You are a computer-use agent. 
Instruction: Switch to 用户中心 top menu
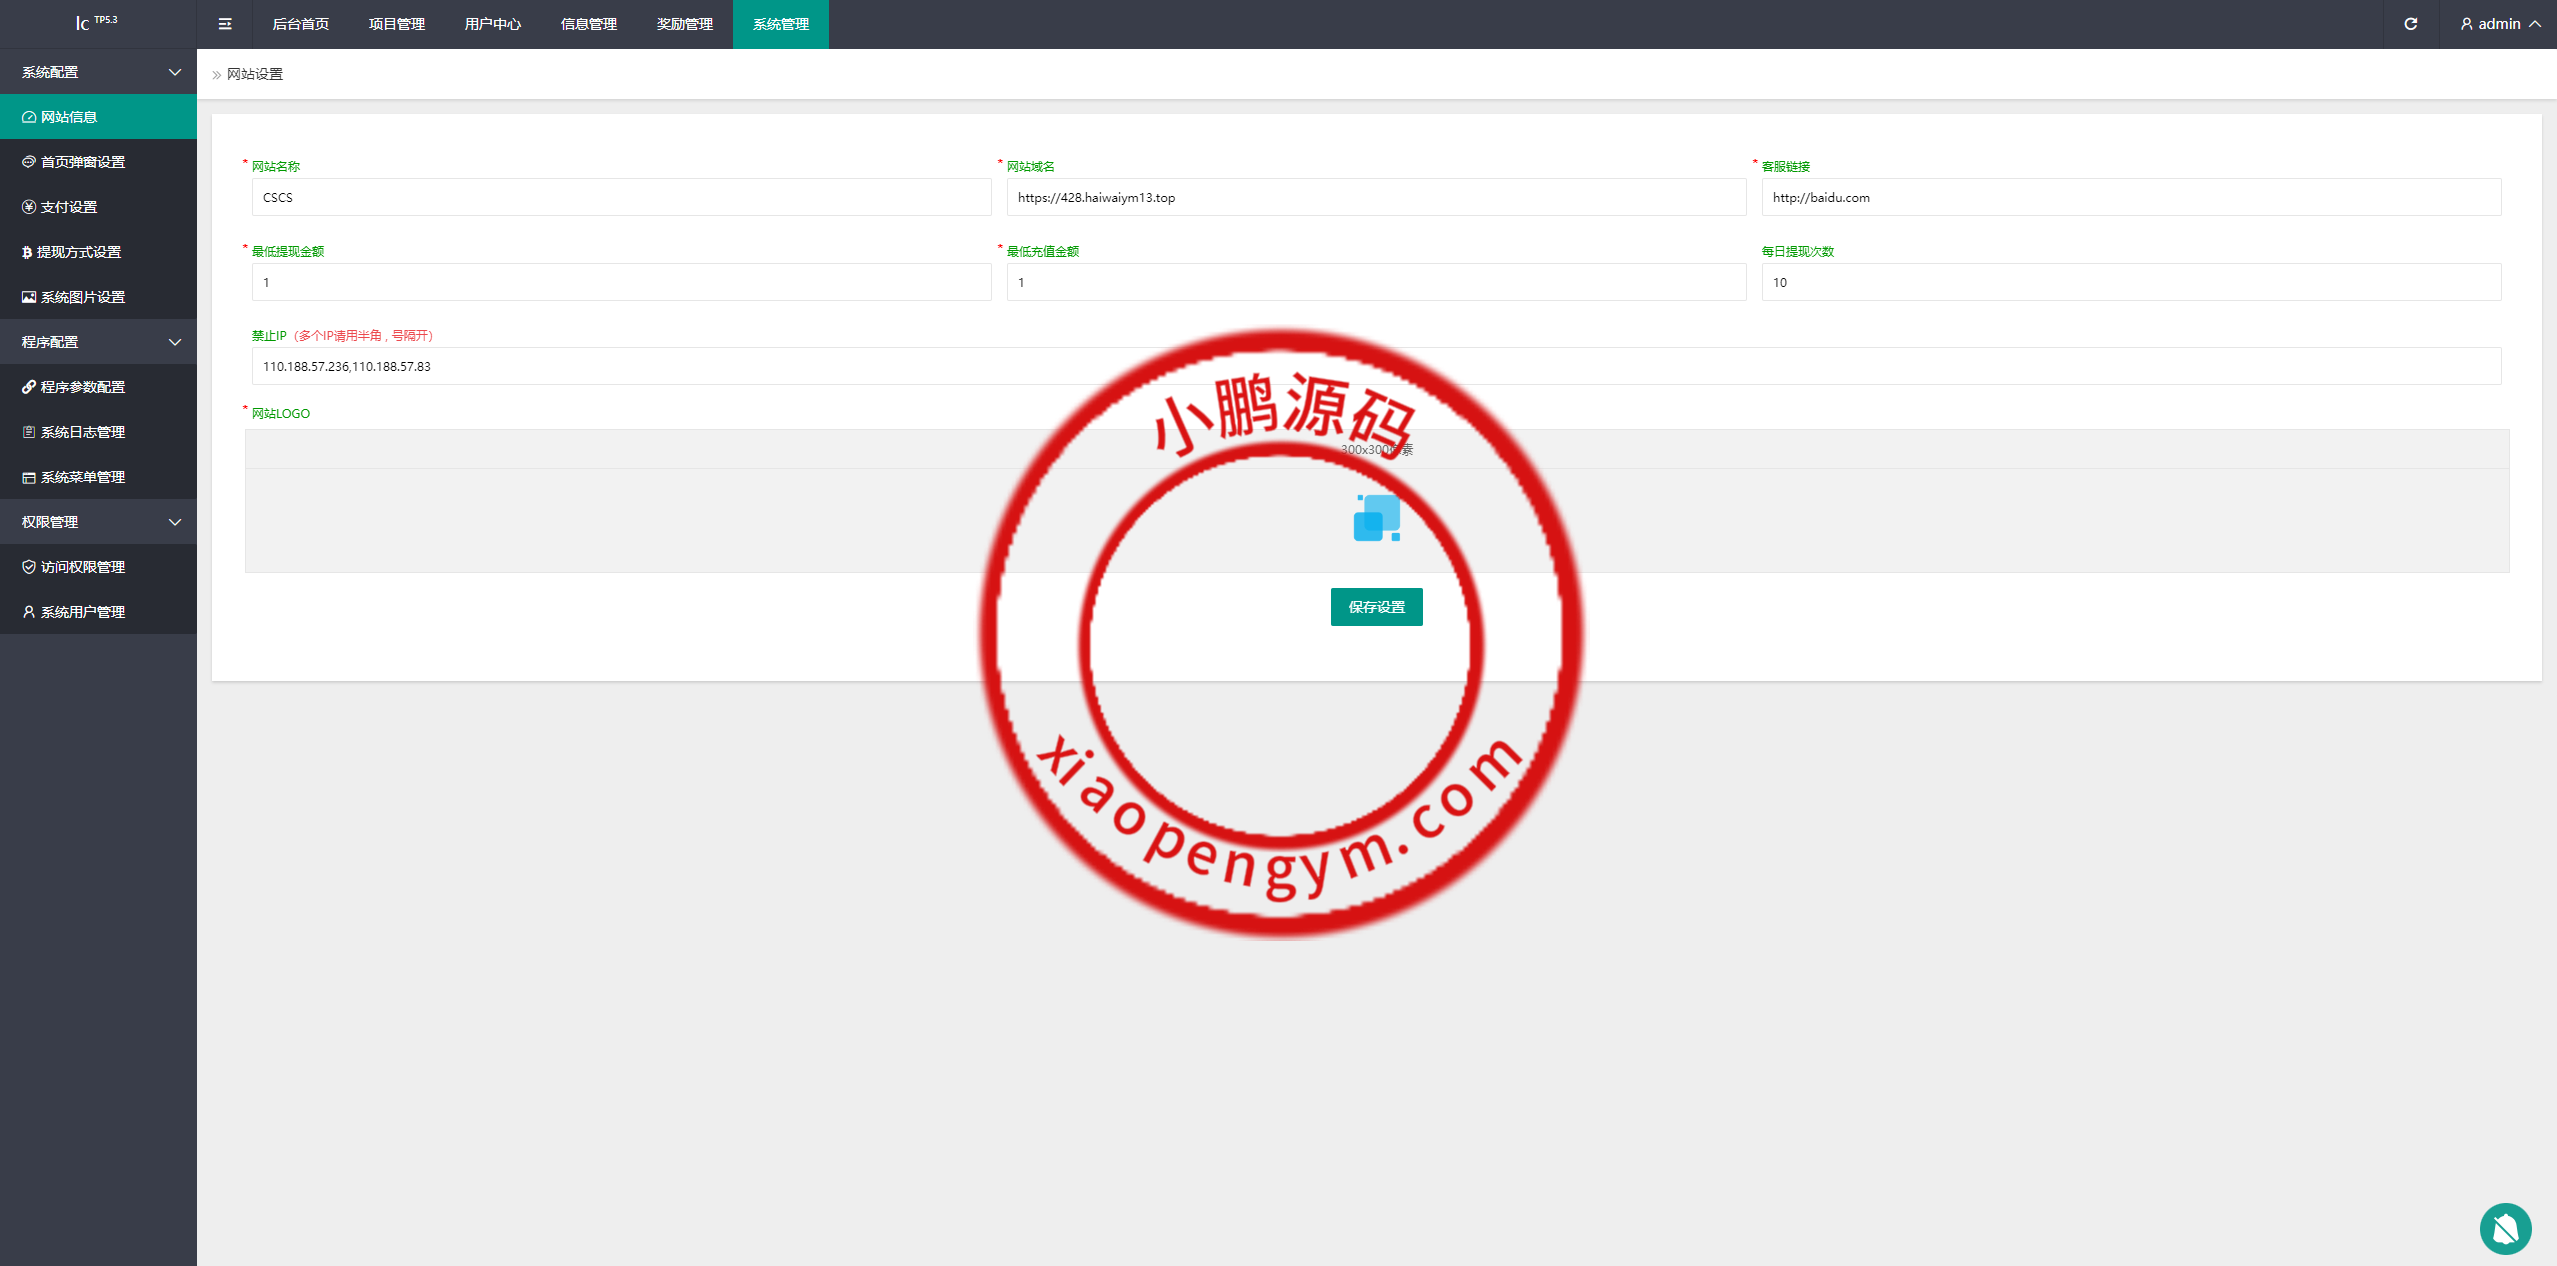[x=492, y=24]
